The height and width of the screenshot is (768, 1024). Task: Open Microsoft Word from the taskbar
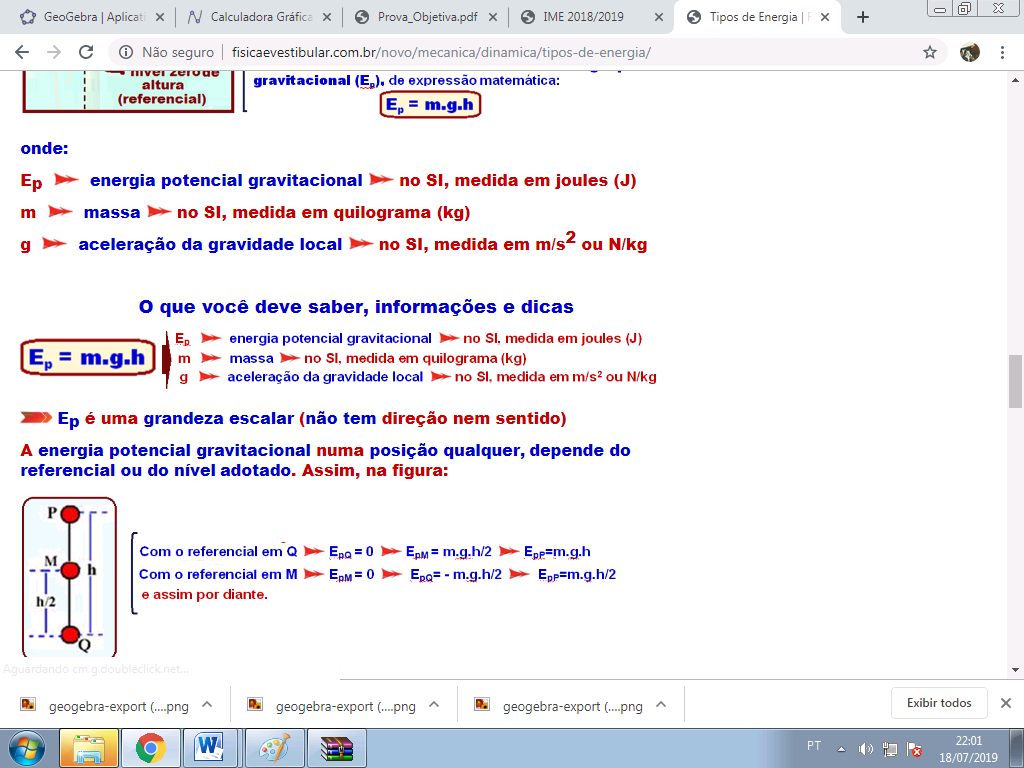(210, 748)
